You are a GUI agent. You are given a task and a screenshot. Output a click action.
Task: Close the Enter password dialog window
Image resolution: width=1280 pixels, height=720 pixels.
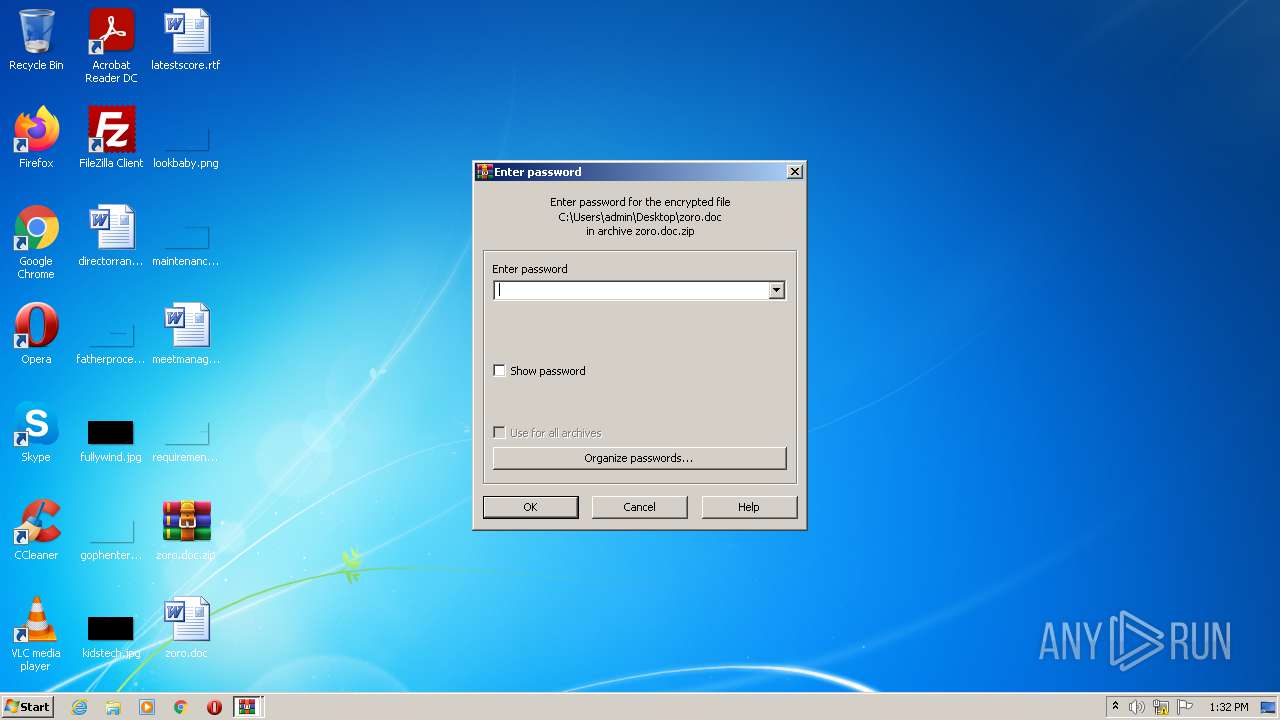[795, 172]
